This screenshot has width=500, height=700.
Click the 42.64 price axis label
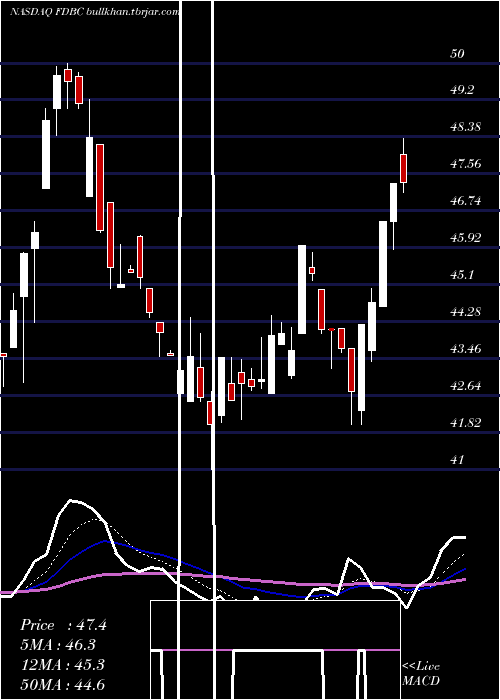coord(466,386)
